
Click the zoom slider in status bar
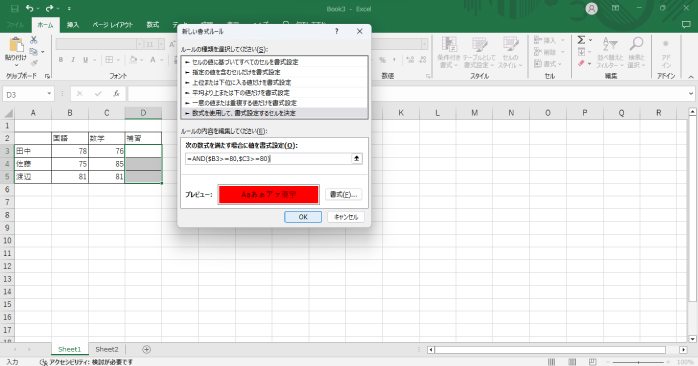638,362
